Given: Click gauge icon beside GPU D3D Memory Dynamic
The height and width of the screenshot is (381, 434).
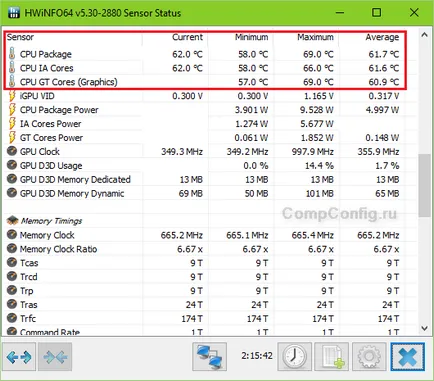Looking at the screenshot, I should pos(12,193).
